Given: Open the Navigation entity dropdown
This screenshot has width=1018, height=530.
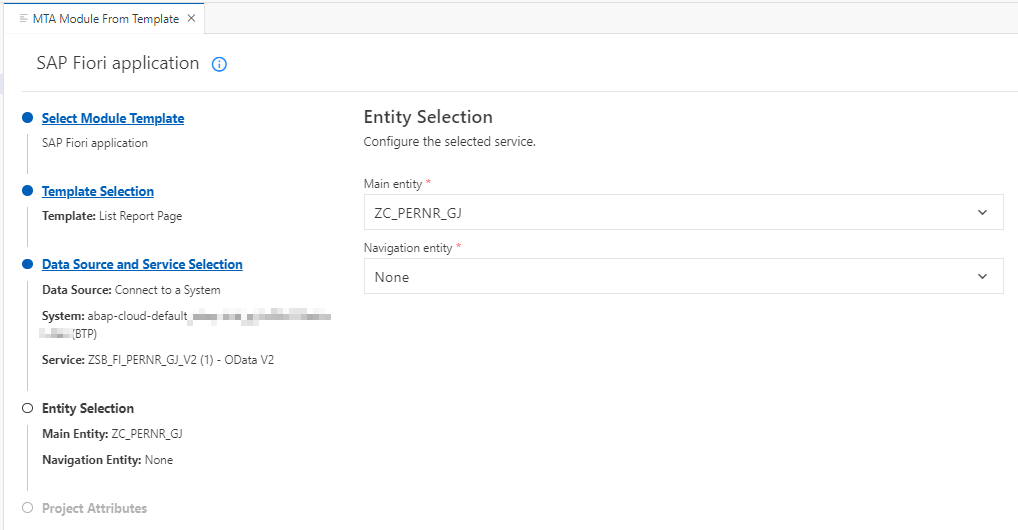Looking at the screenshot, I should click(x=684, y=277).
